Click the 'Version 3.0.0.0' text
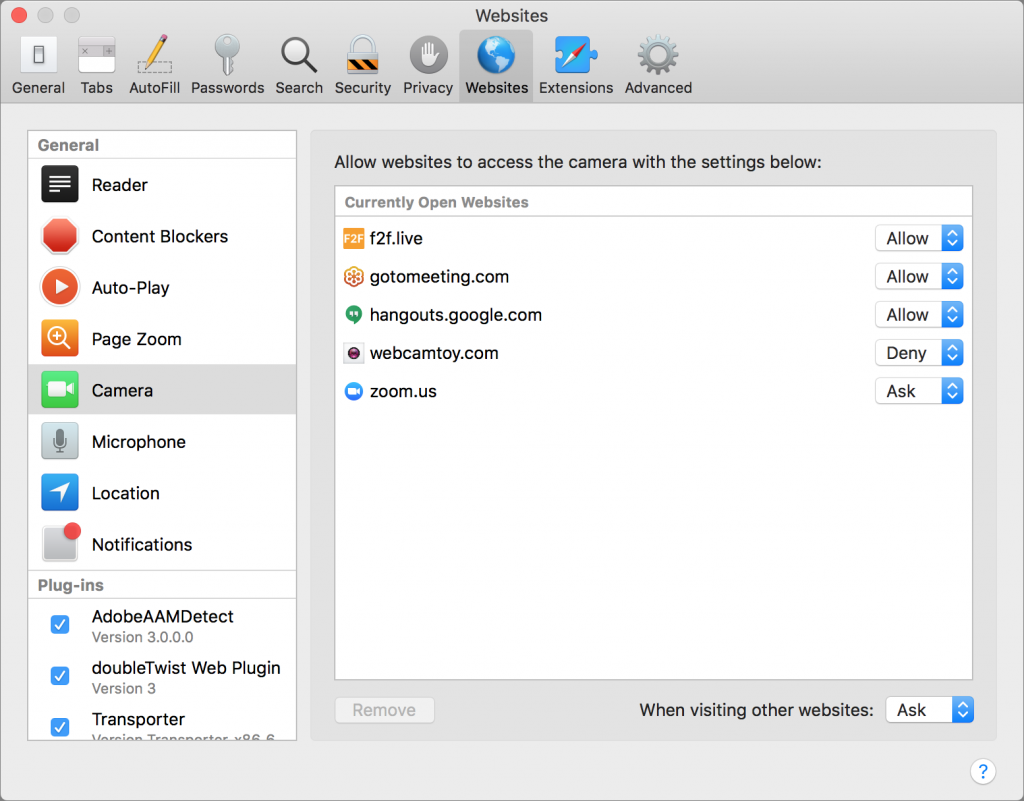Image resolution: width=1024 pixels, height=801 pixels. (x=142, y=637)
